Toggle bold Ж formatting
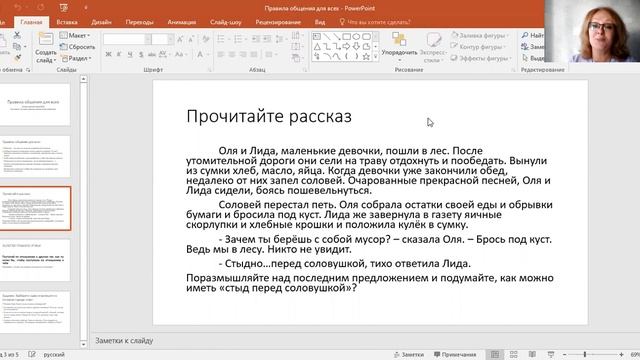640x360 pixels. tap(108, 54)
